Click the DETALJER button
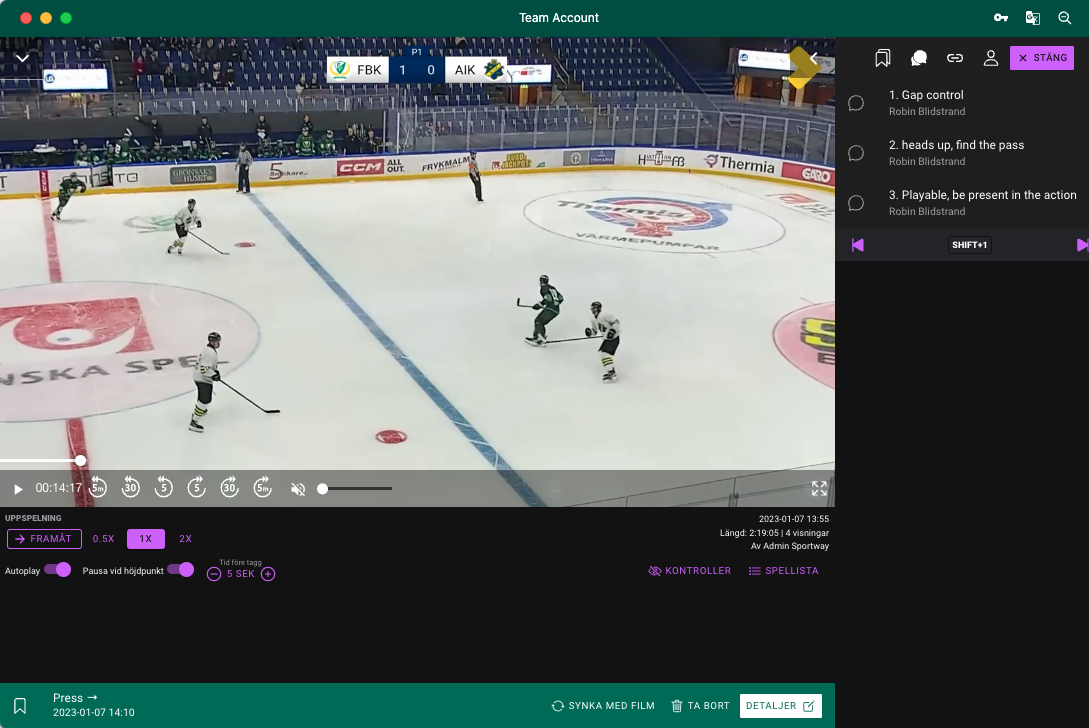The height and width of the screenshot is (728, 1089). tap(780, 706)
